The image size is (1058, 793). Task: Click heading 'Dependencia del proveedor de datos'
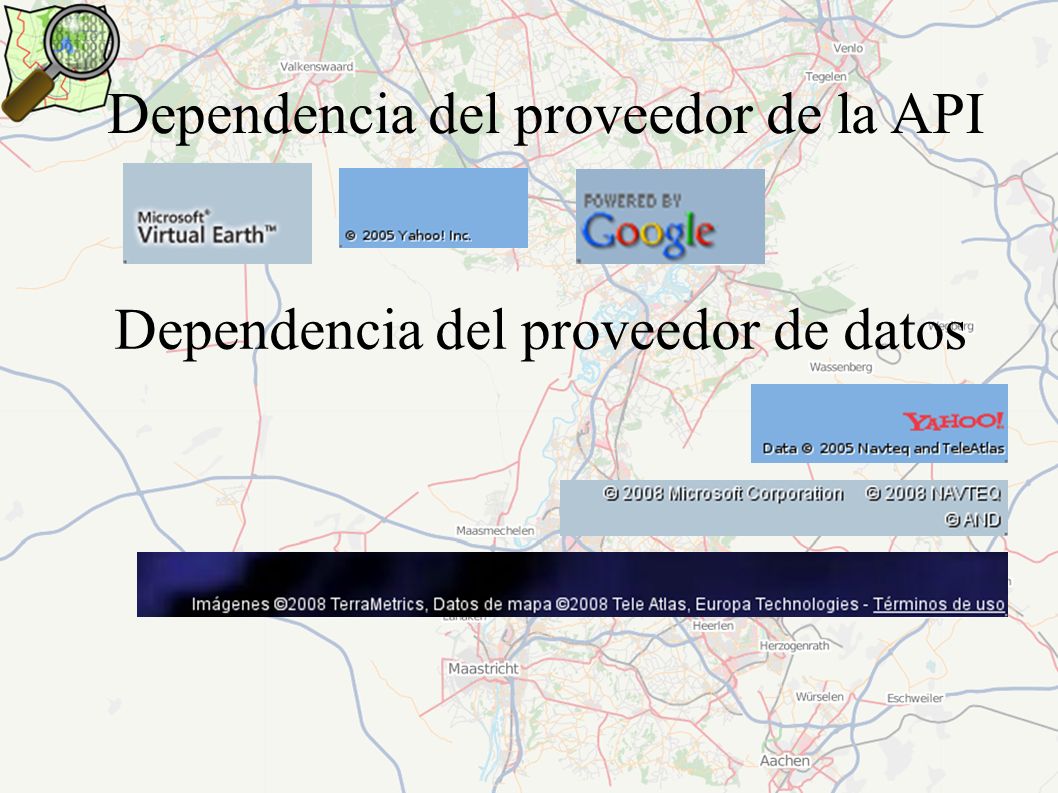[x=540, y=331]
